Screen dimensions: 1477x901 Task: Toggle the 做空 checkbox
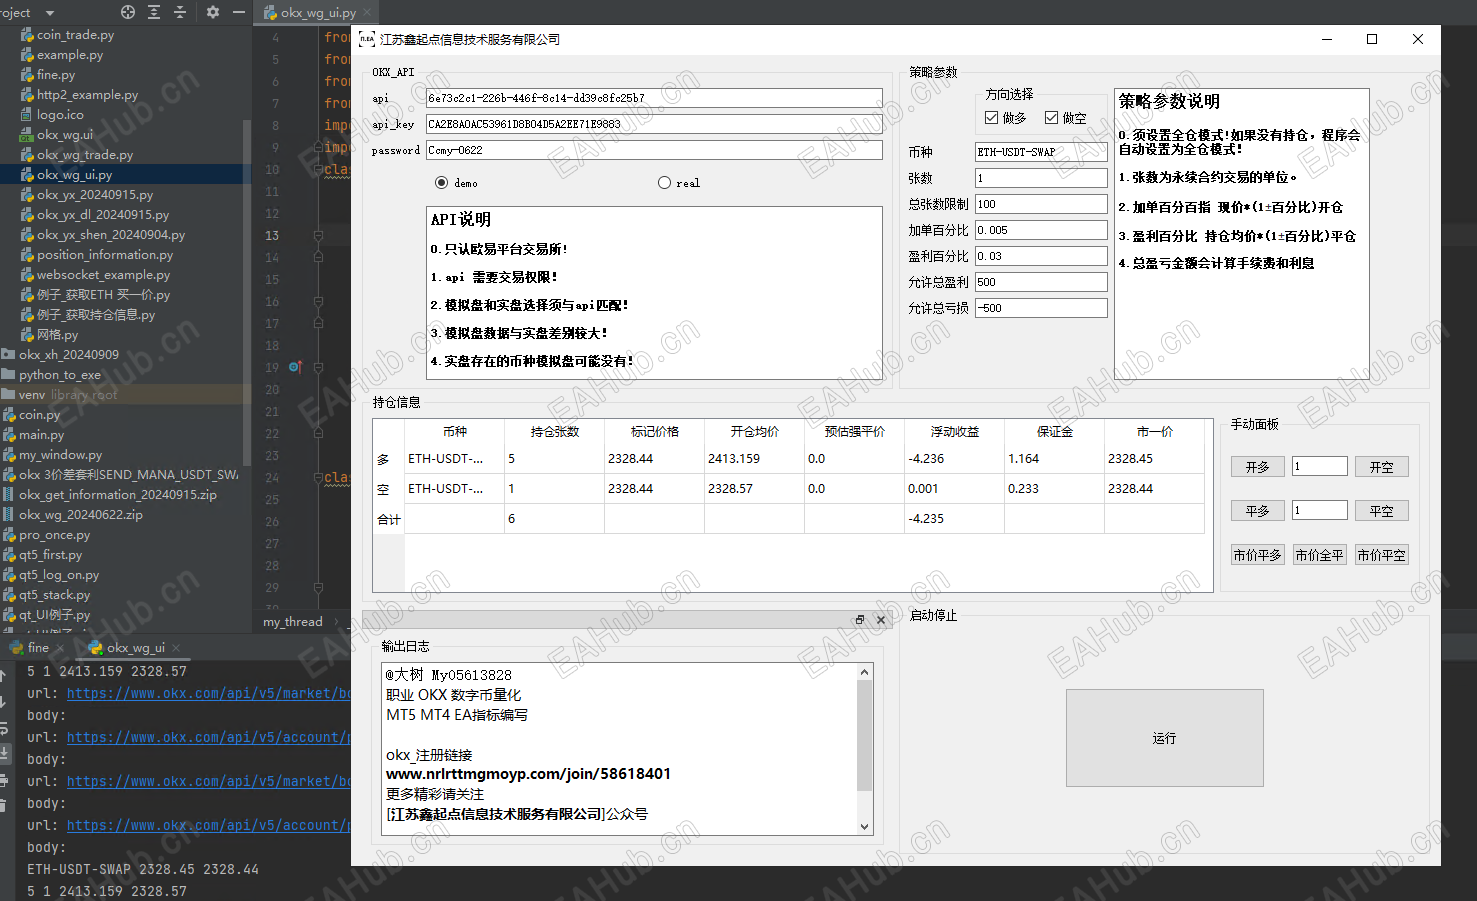click(x=1051, y=118)
